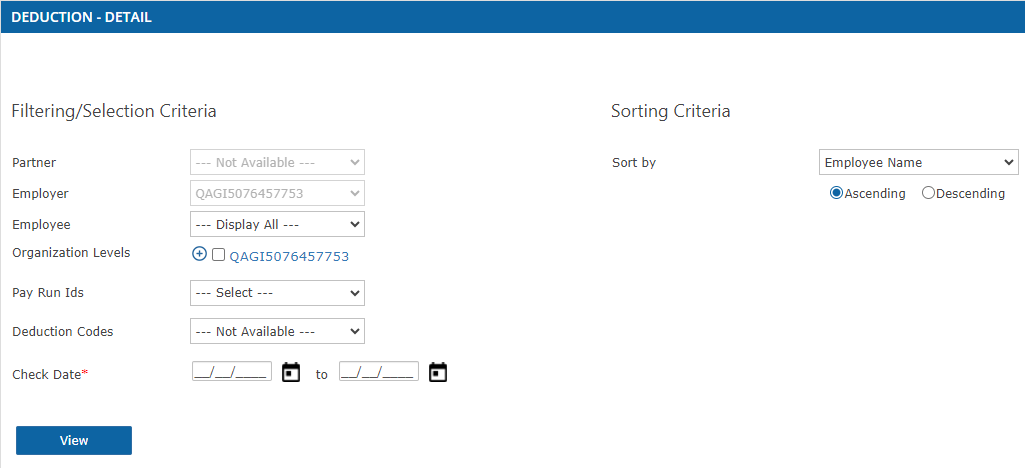Click the Deduction - Detail header title
Screen dimensions: 1025x468
[x=81, y=17]
